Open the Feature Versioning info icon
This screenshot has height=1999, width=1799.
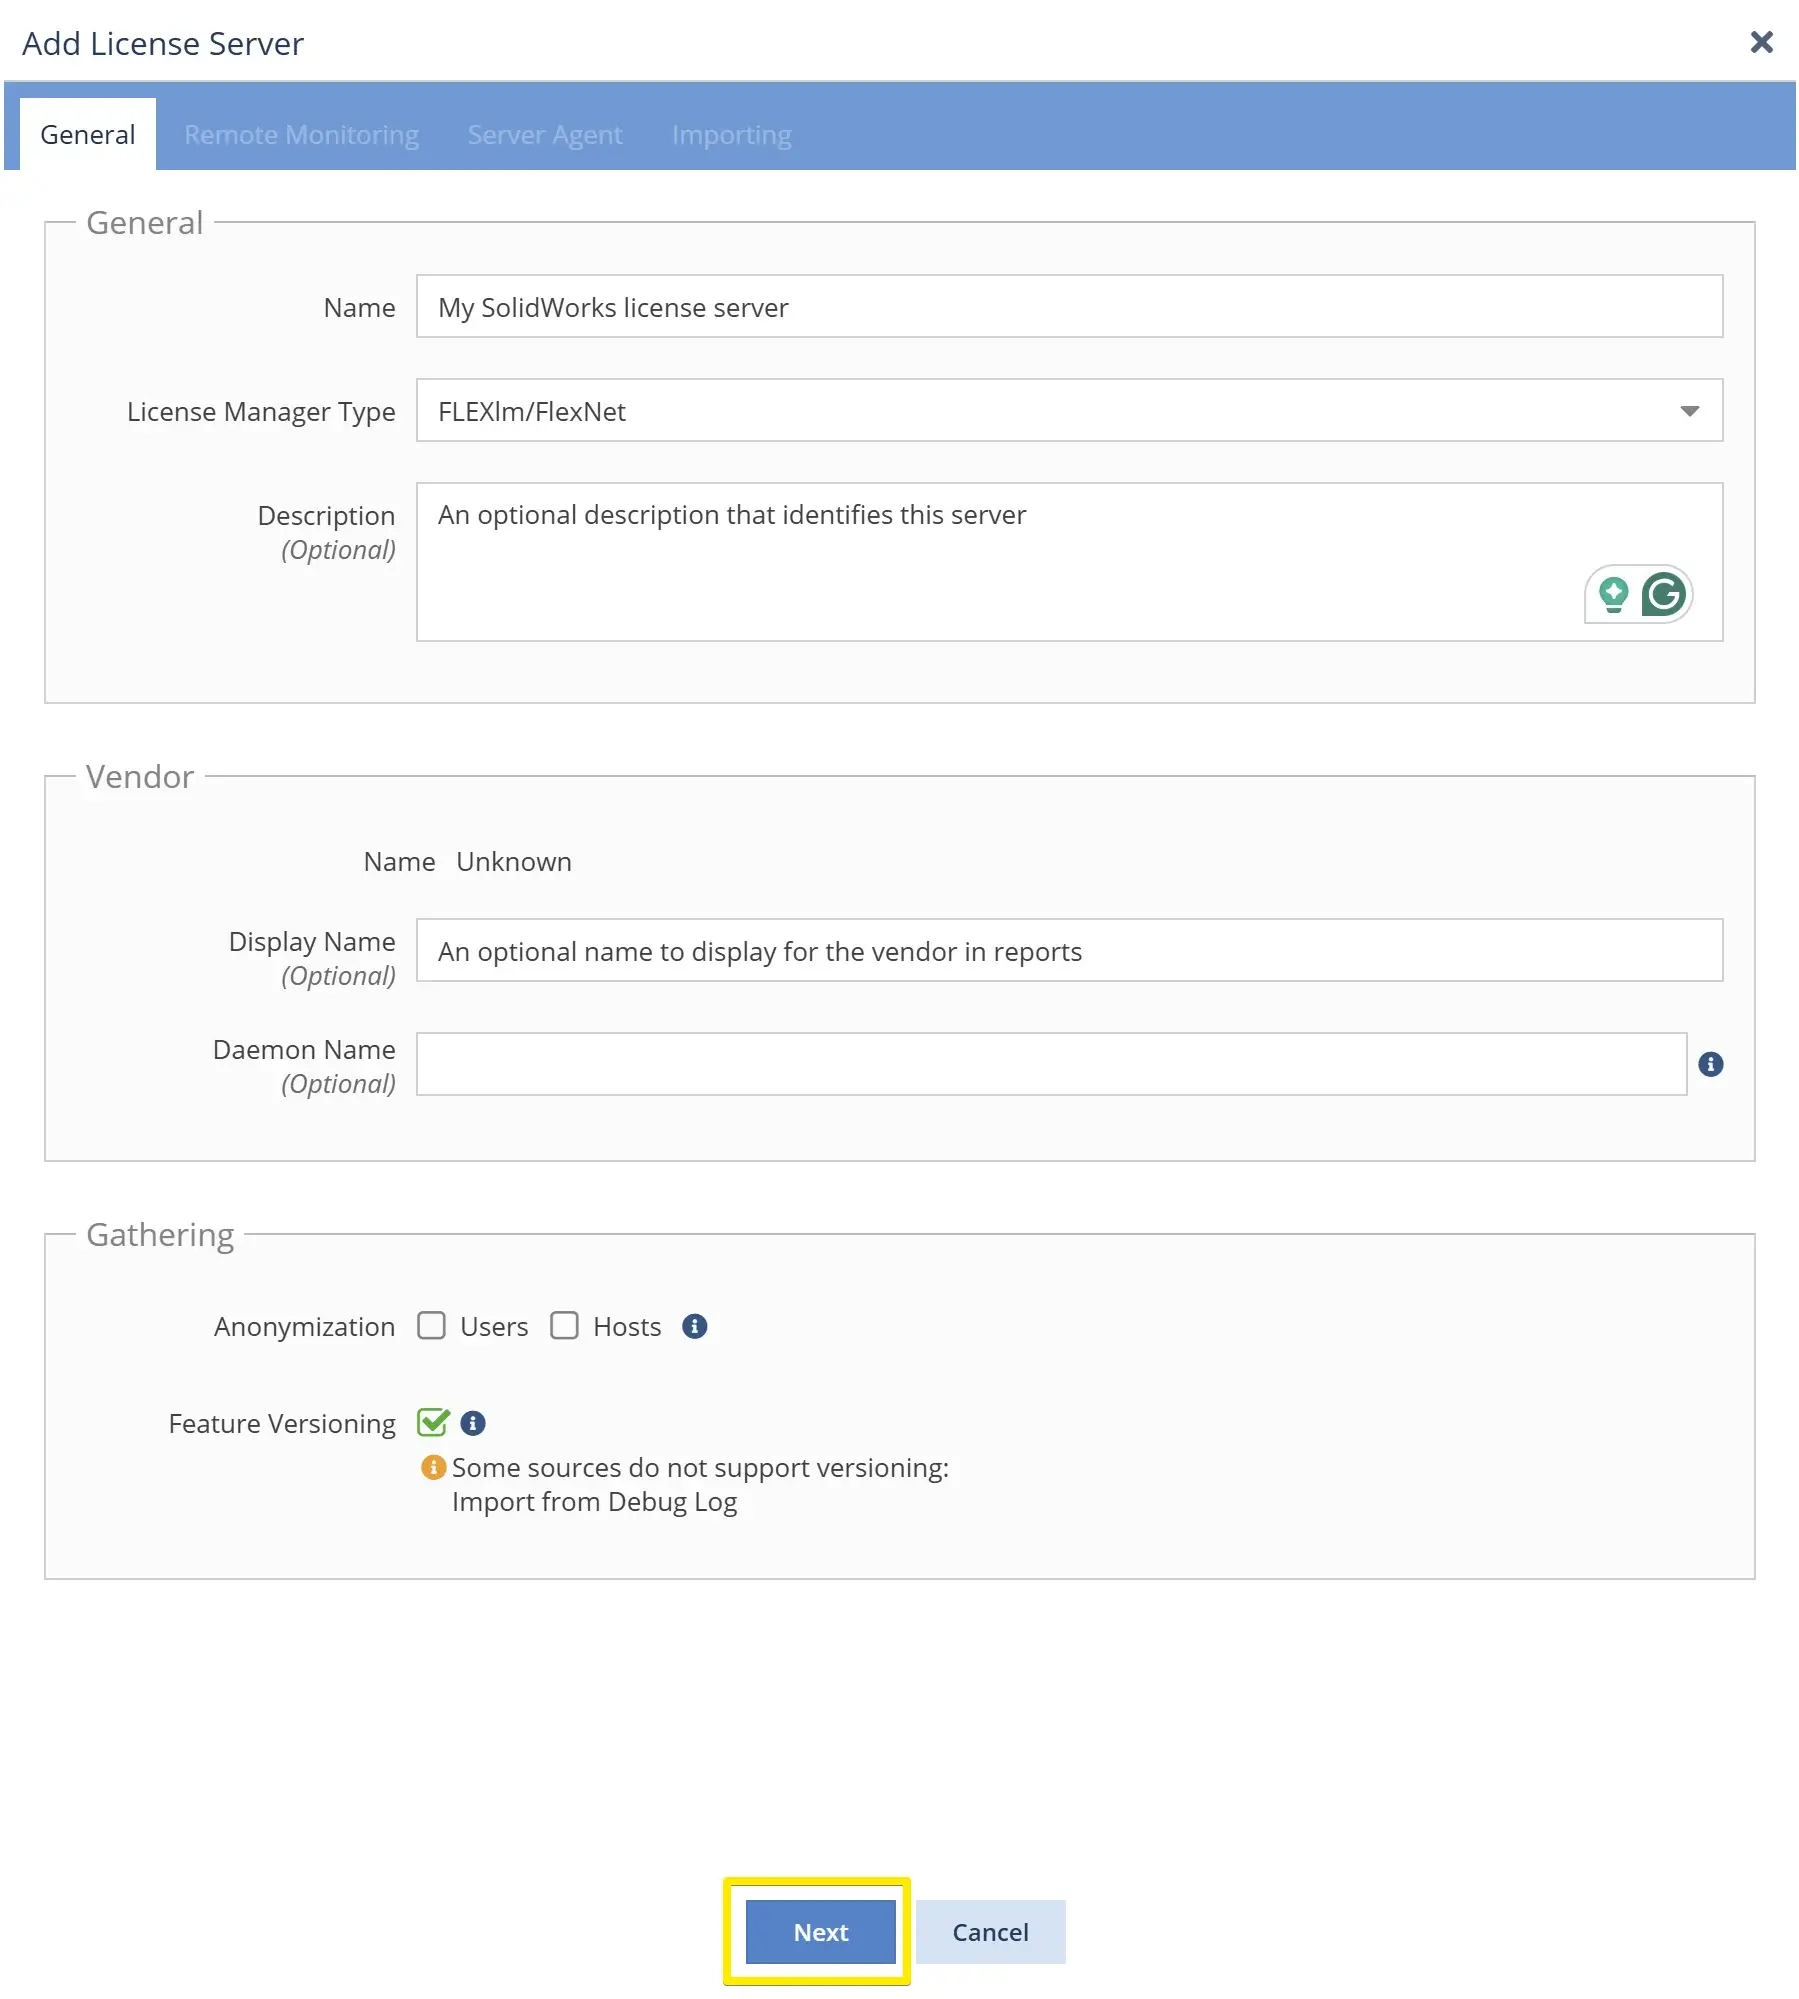click(472, 1423)
